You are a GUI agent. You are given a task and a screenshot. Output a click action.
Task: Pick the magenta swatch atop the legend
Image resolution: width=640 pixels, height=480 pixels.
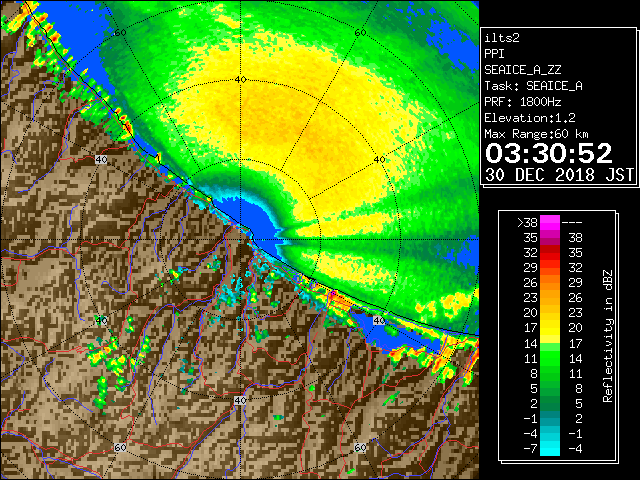(x=550, y=223)
